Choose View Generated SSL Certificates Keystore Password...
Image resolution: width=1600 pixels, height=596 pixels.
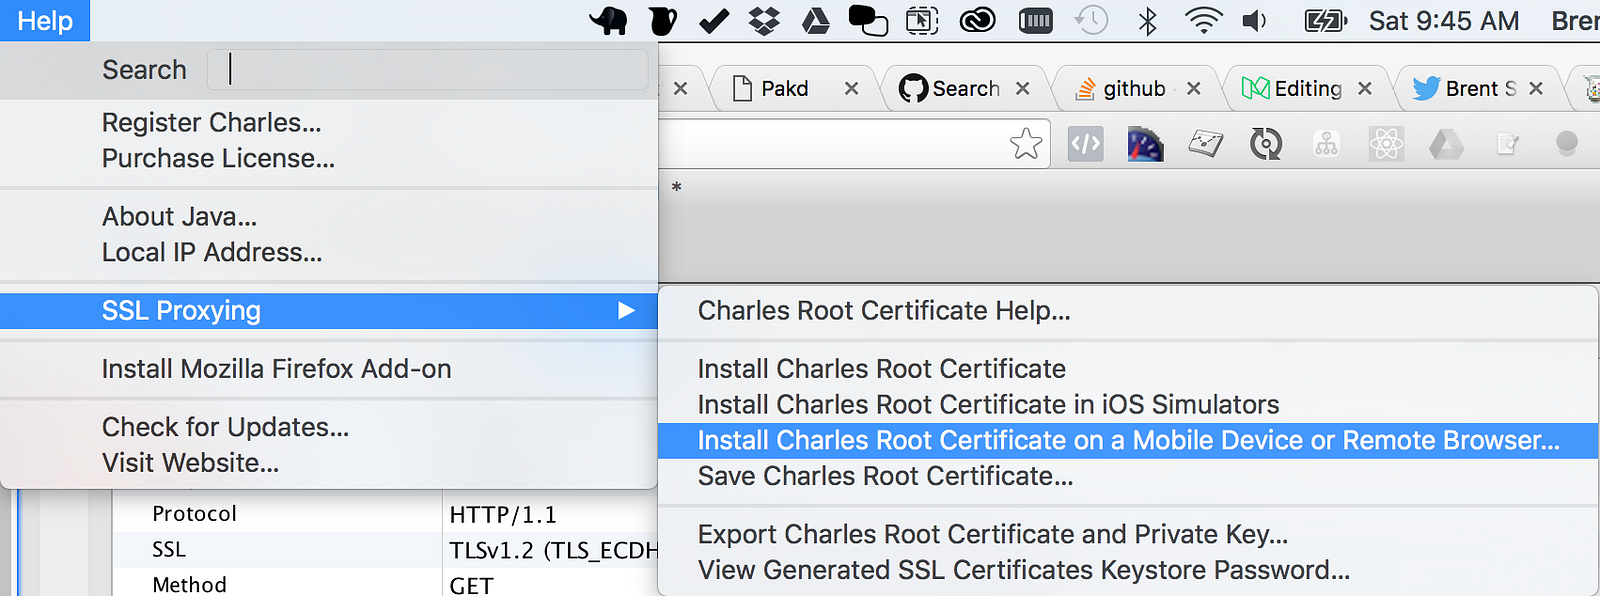[x=1128, y=571]
